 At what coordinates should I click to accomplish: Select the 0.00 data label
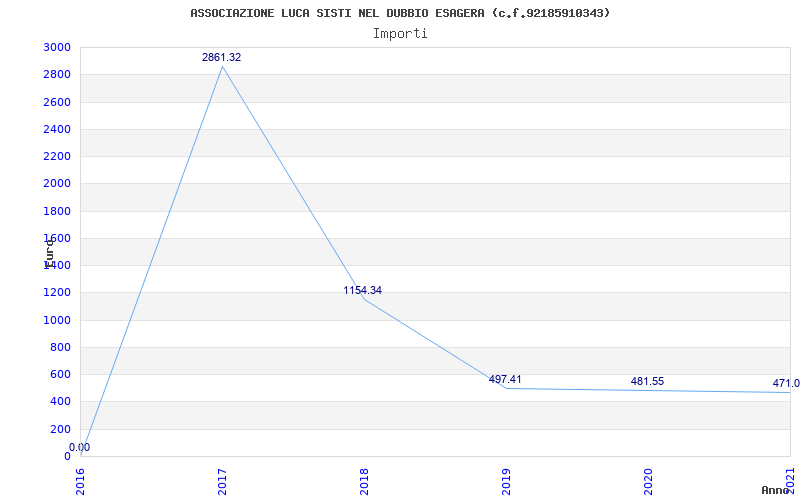(x=80, y=447)
